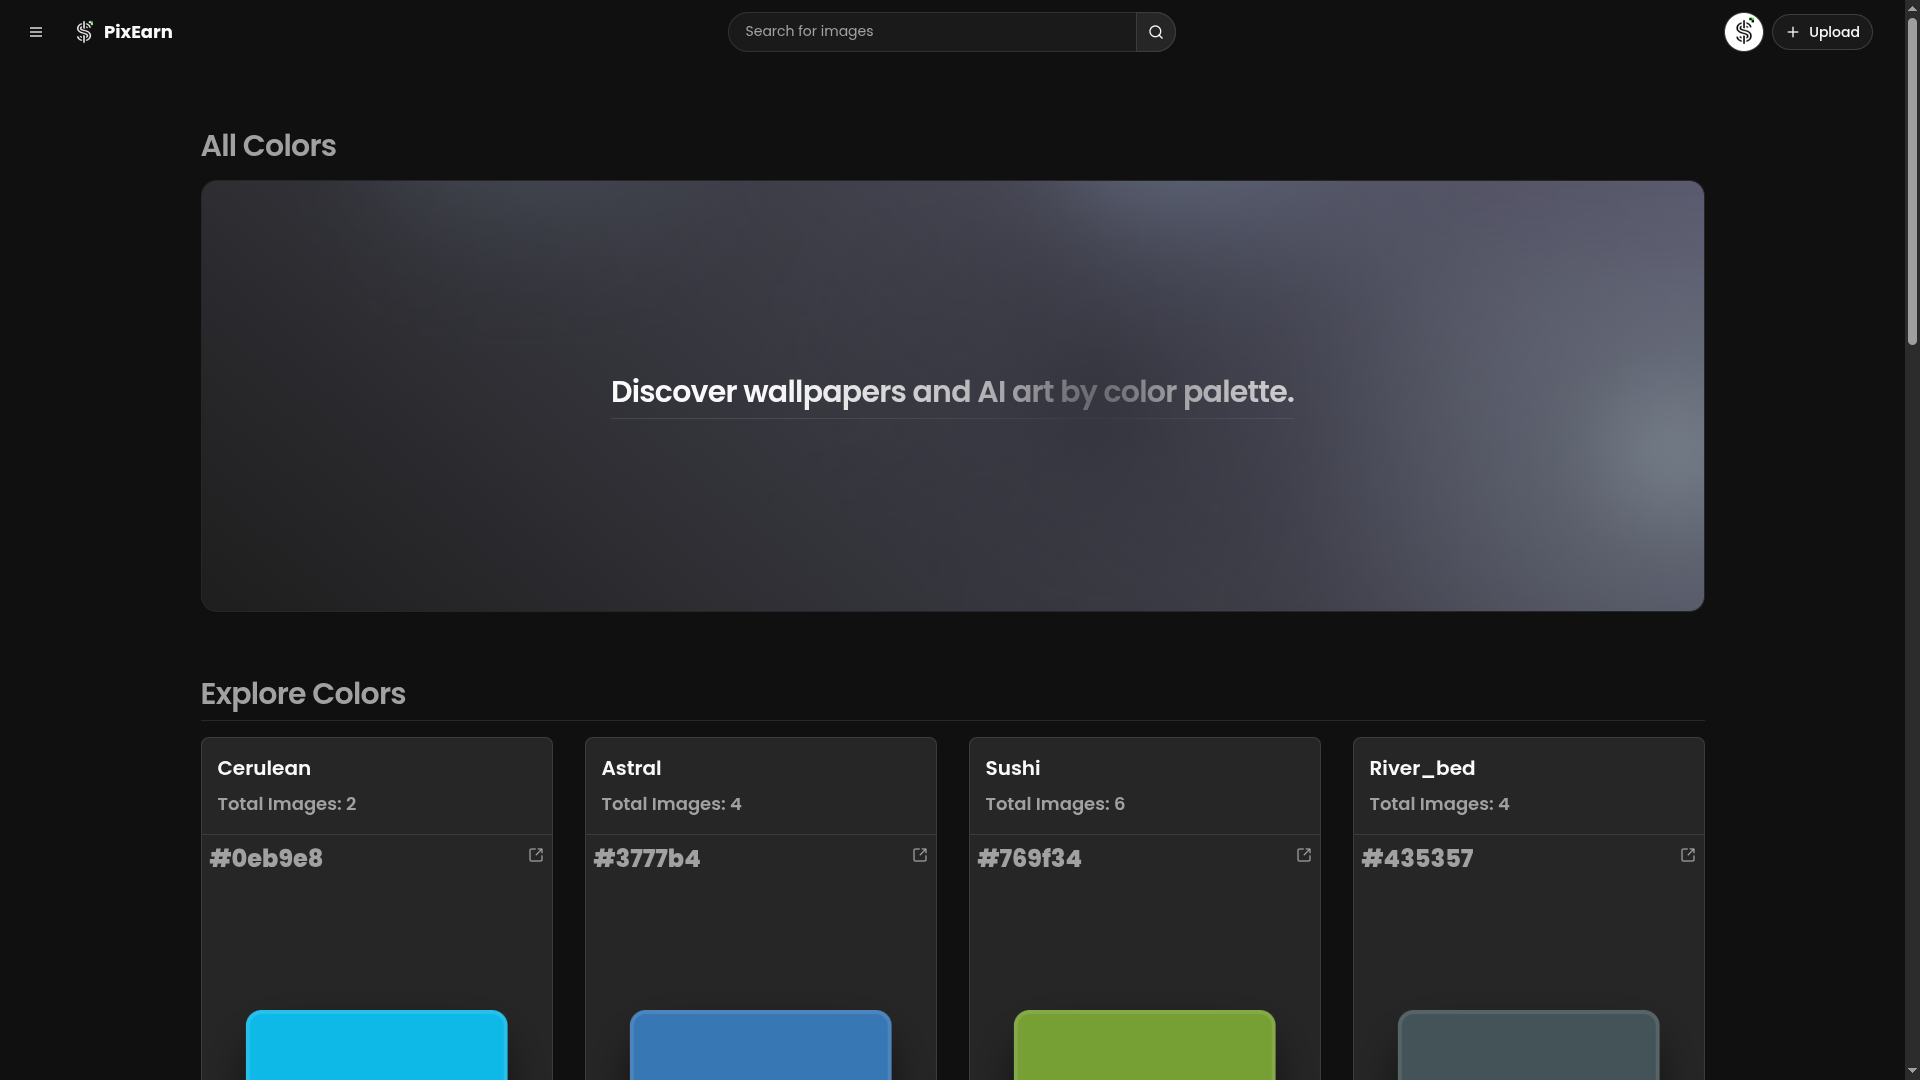
Task: Select the blue swatch under Astral
Action: click(760, 1050)
